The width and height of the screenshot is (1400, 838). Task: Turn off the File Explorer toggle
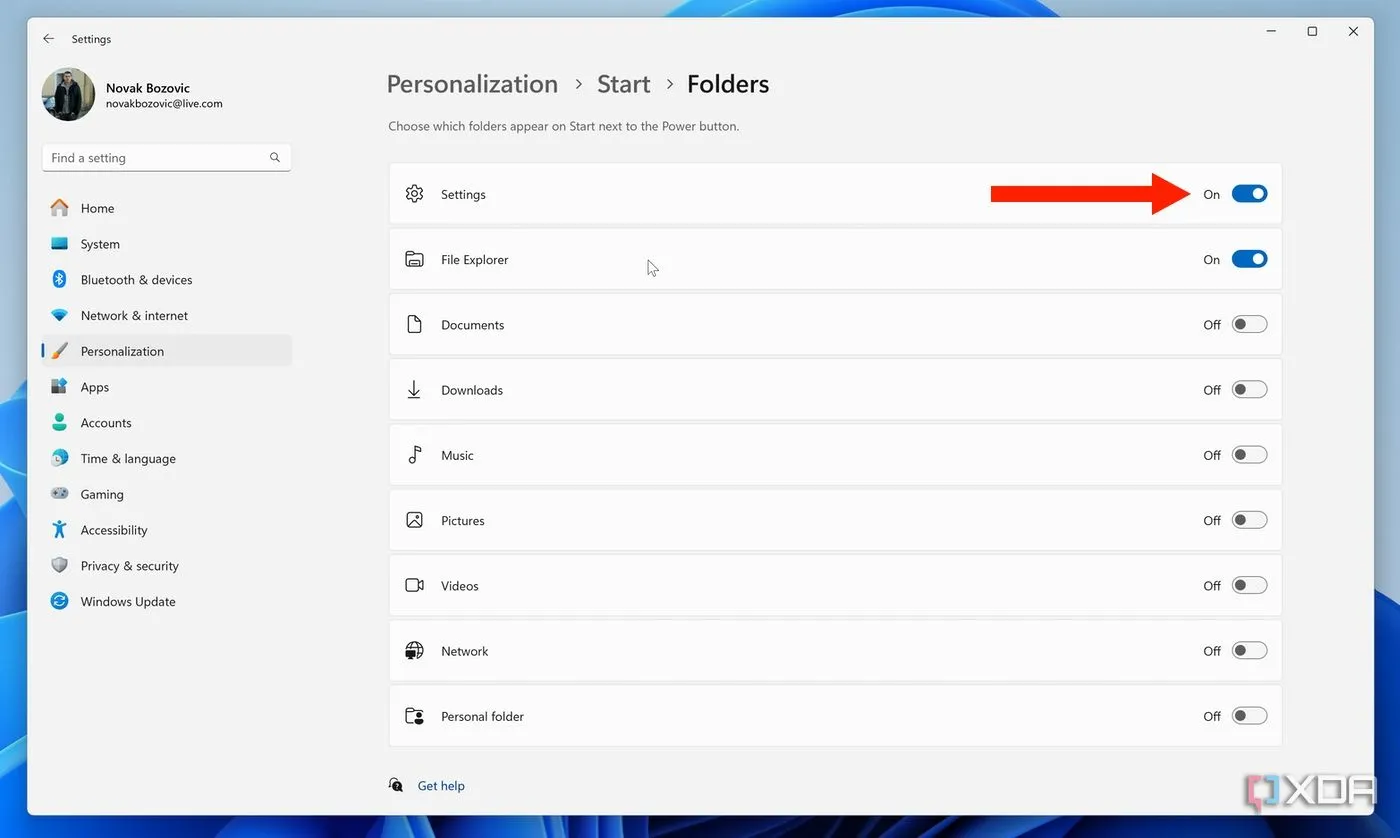(x=1249, y=259)
